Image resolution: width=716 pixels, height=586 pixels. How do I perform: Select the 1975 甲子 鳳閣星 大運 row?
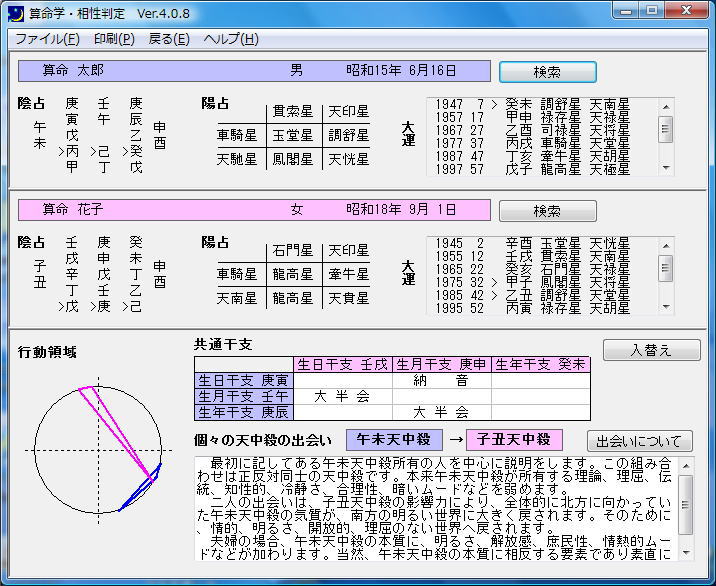pos(532,282)
